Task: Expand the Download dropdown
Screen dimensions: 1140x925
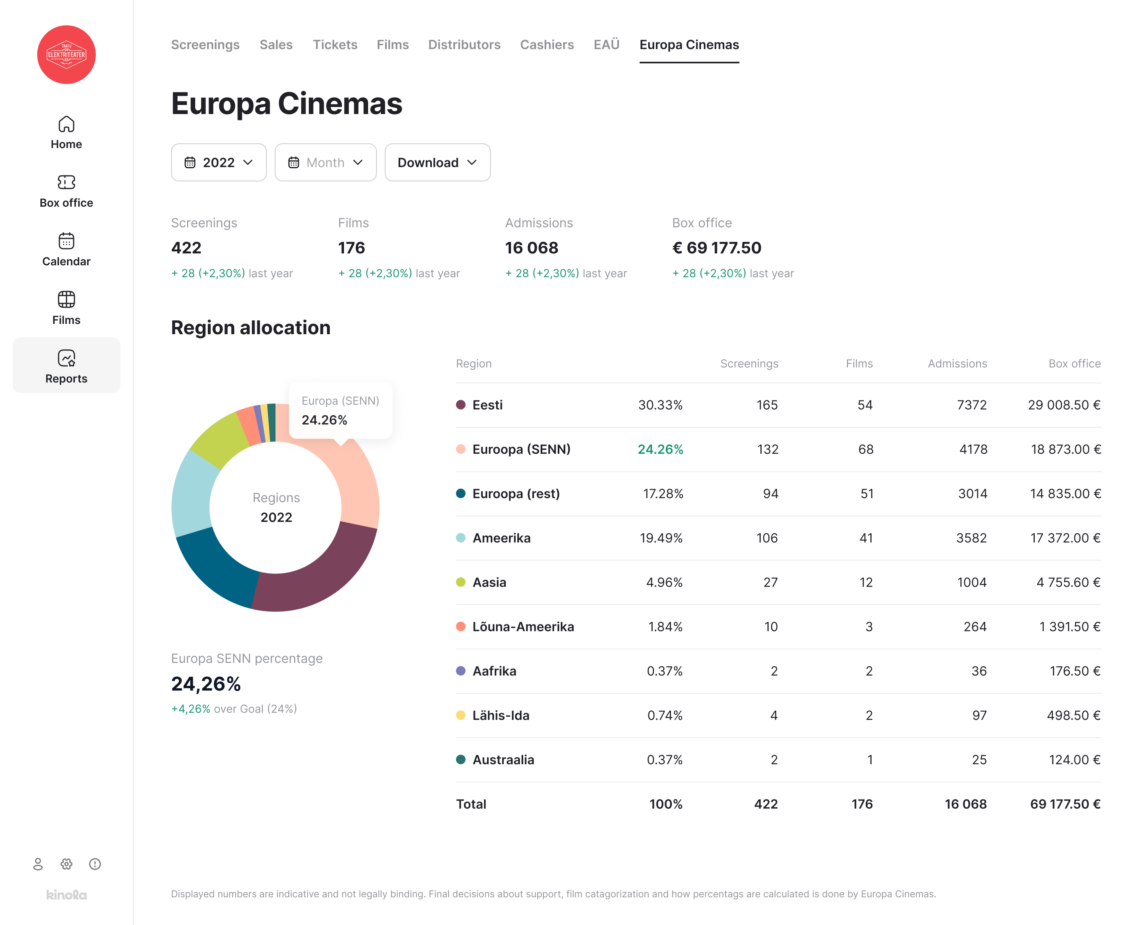Action: click(x=437, y=162)
